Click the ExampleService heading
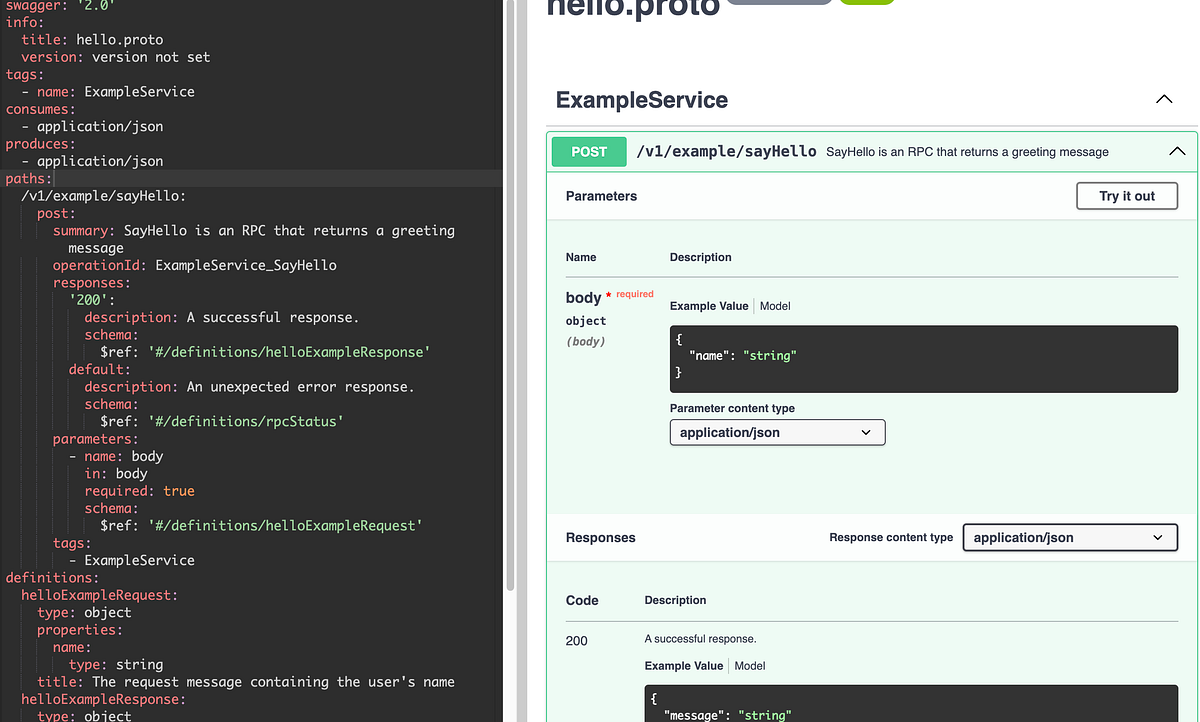The image size is (1200, 722). [641, 100]
